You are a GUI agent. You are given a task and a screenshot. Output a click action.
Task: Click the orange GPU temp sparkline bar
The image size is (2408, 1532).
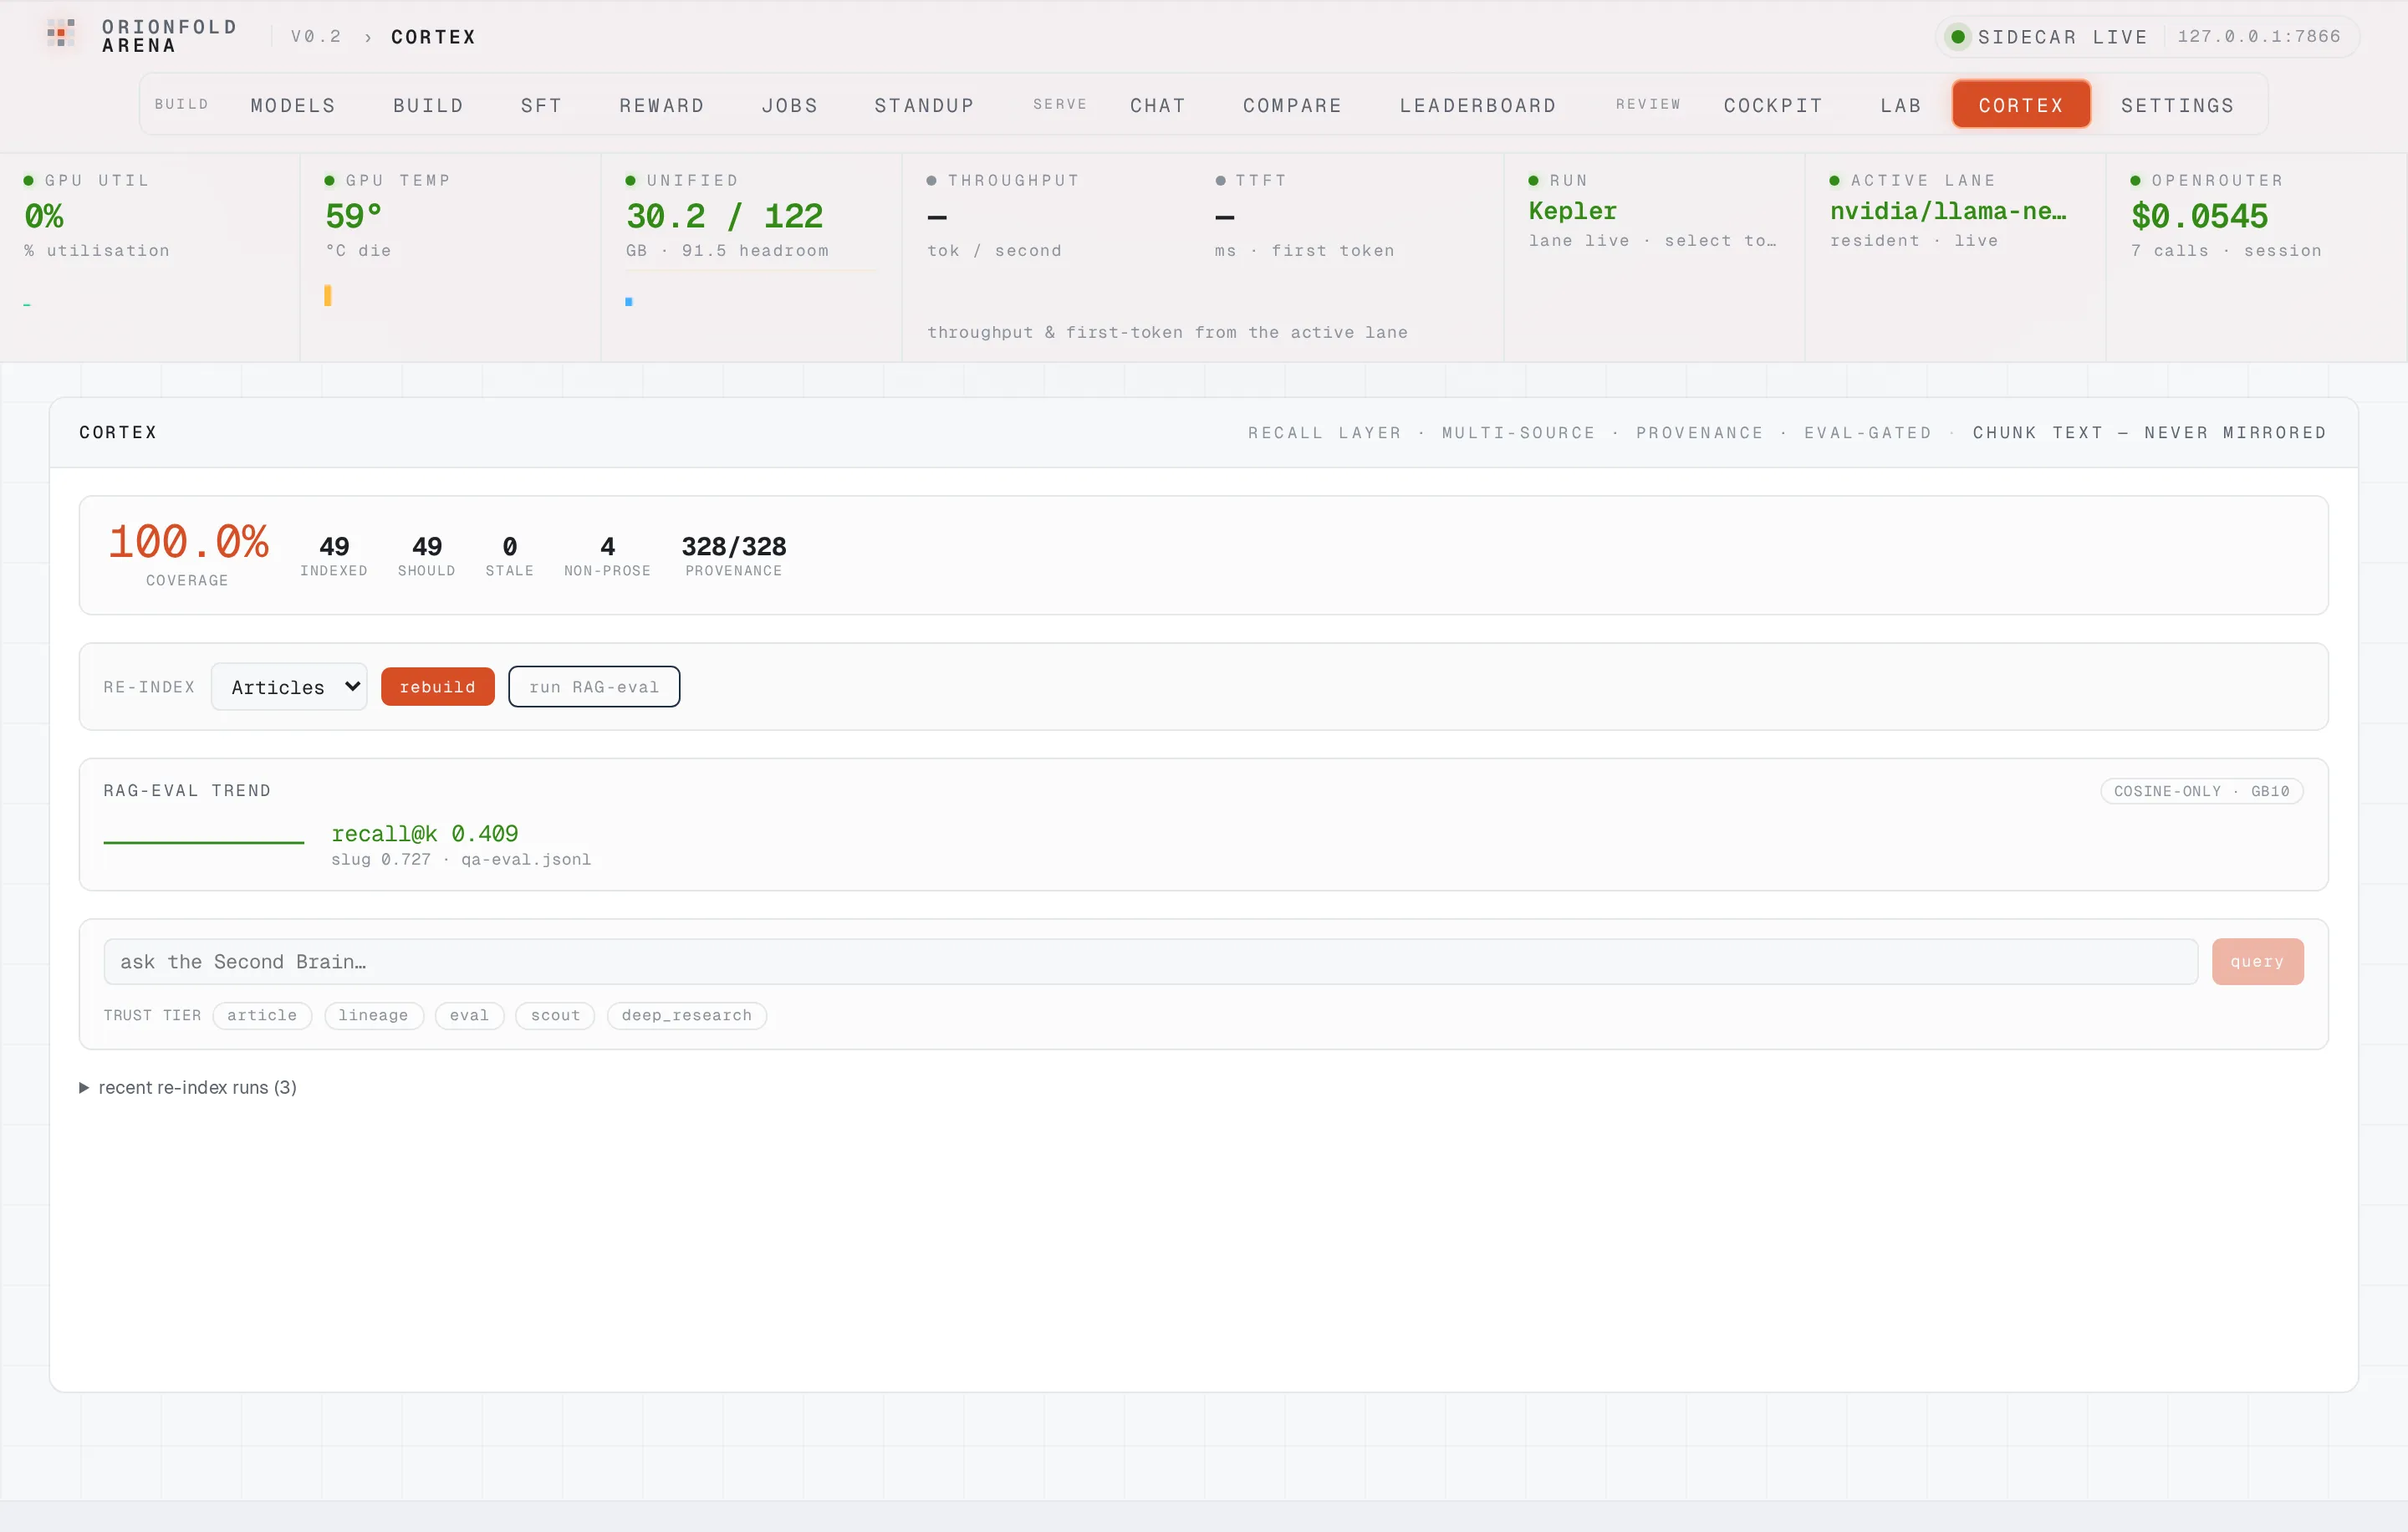pos(327,295)
